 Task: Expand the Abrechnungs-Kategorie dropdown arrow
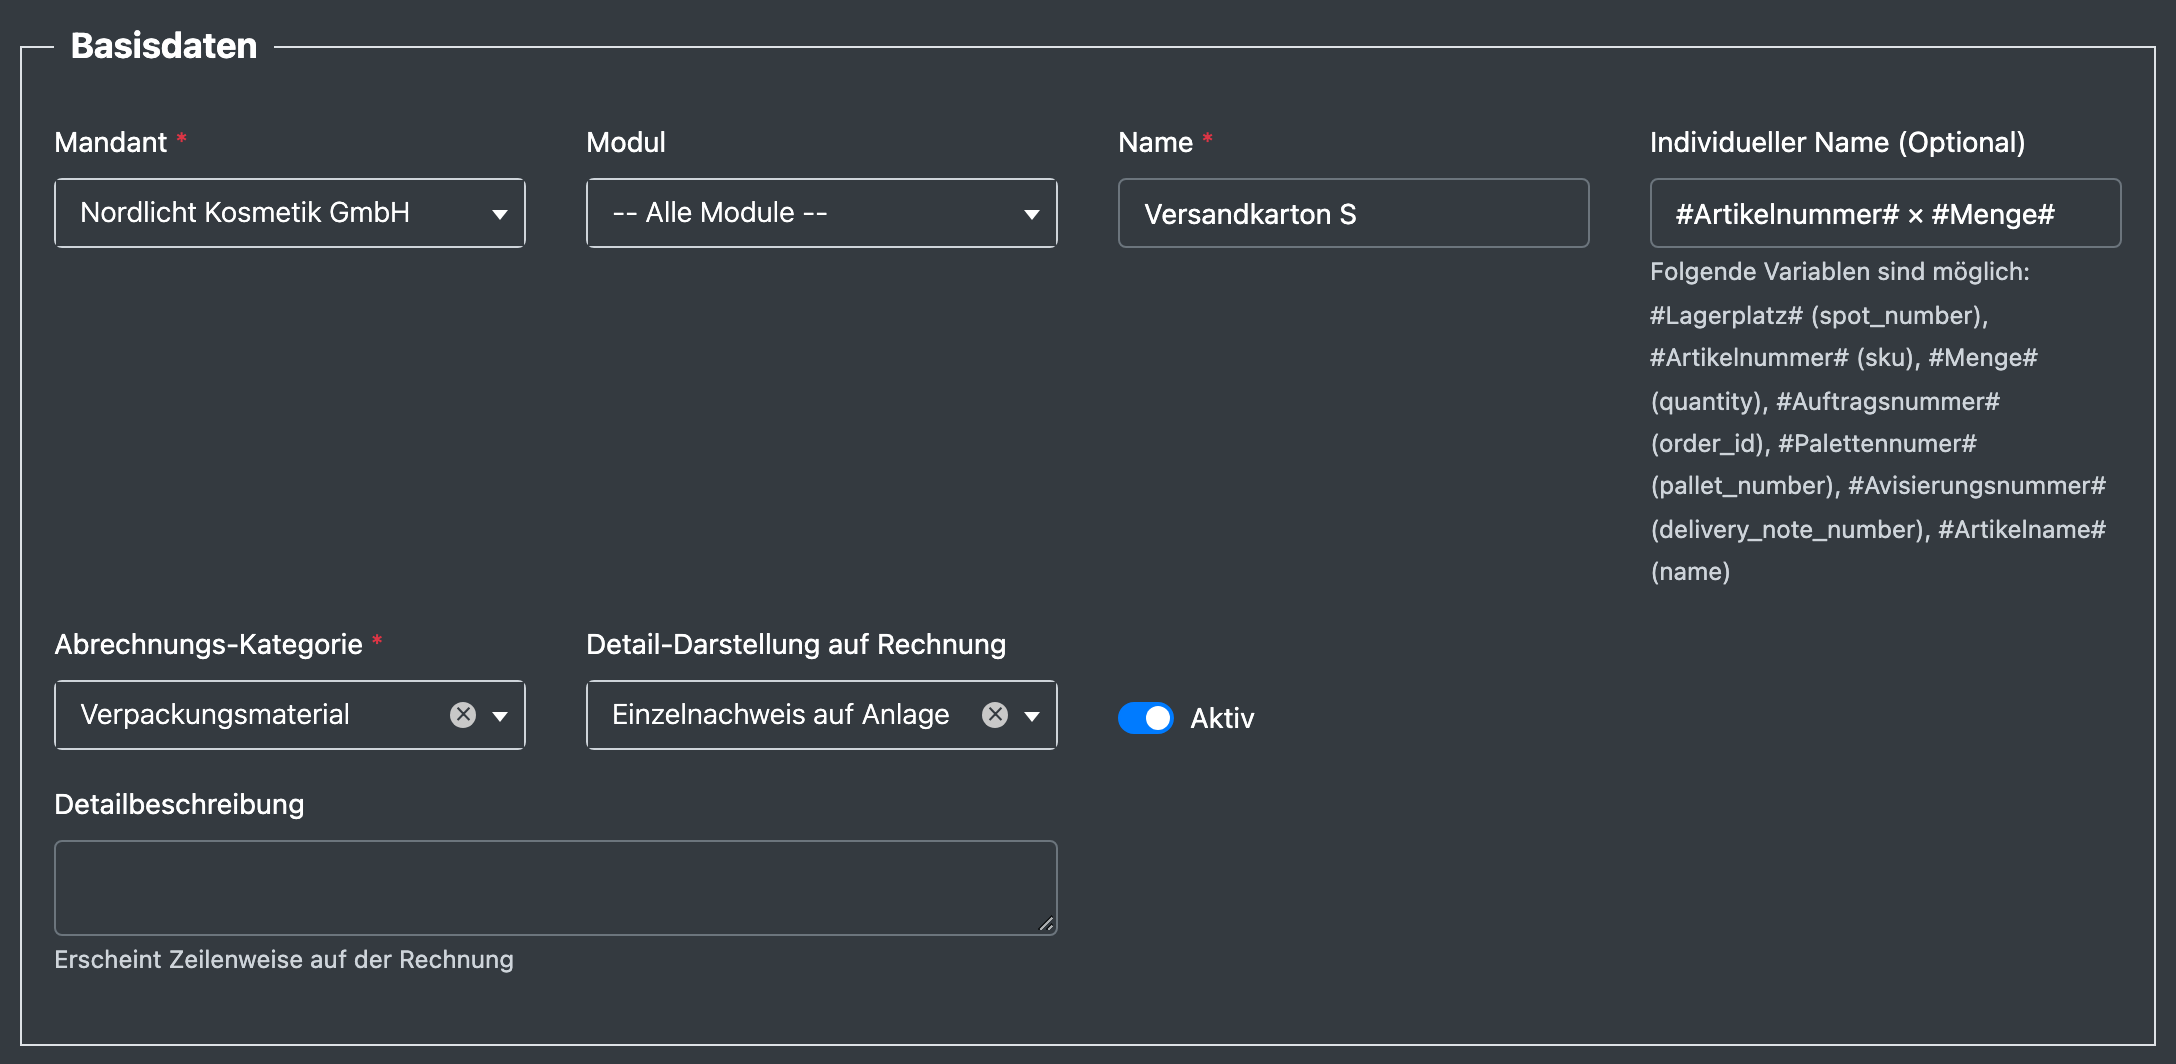pyautogui.click(x=500, y=716)
